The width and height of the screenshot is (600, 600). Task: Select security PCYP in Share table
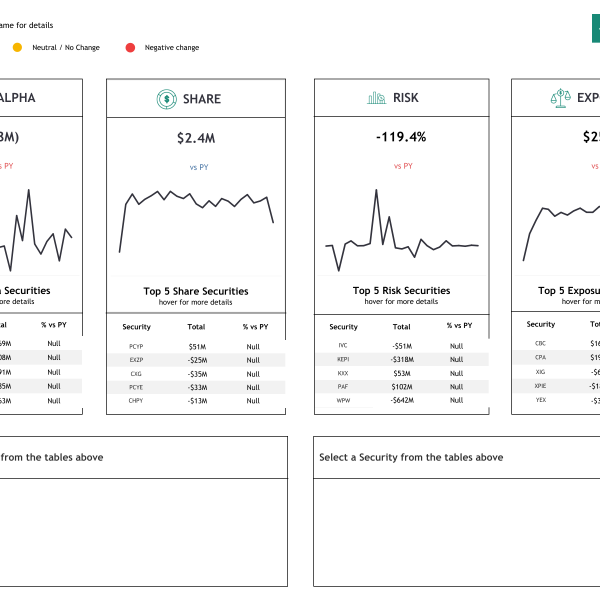click(137, 346)
